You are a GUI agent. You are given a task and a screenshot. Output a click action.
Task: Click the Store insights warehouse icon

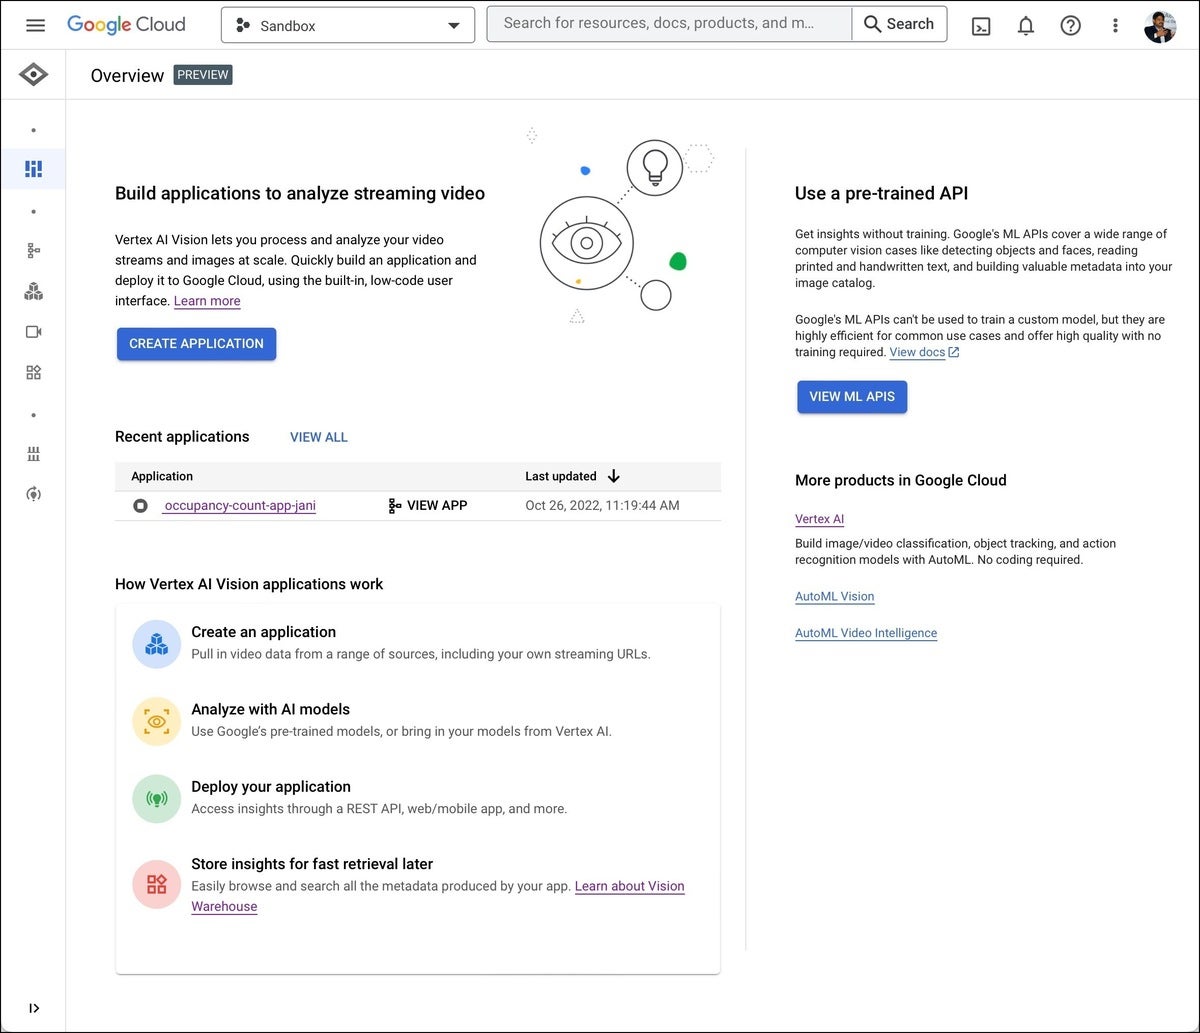(156, 884)
